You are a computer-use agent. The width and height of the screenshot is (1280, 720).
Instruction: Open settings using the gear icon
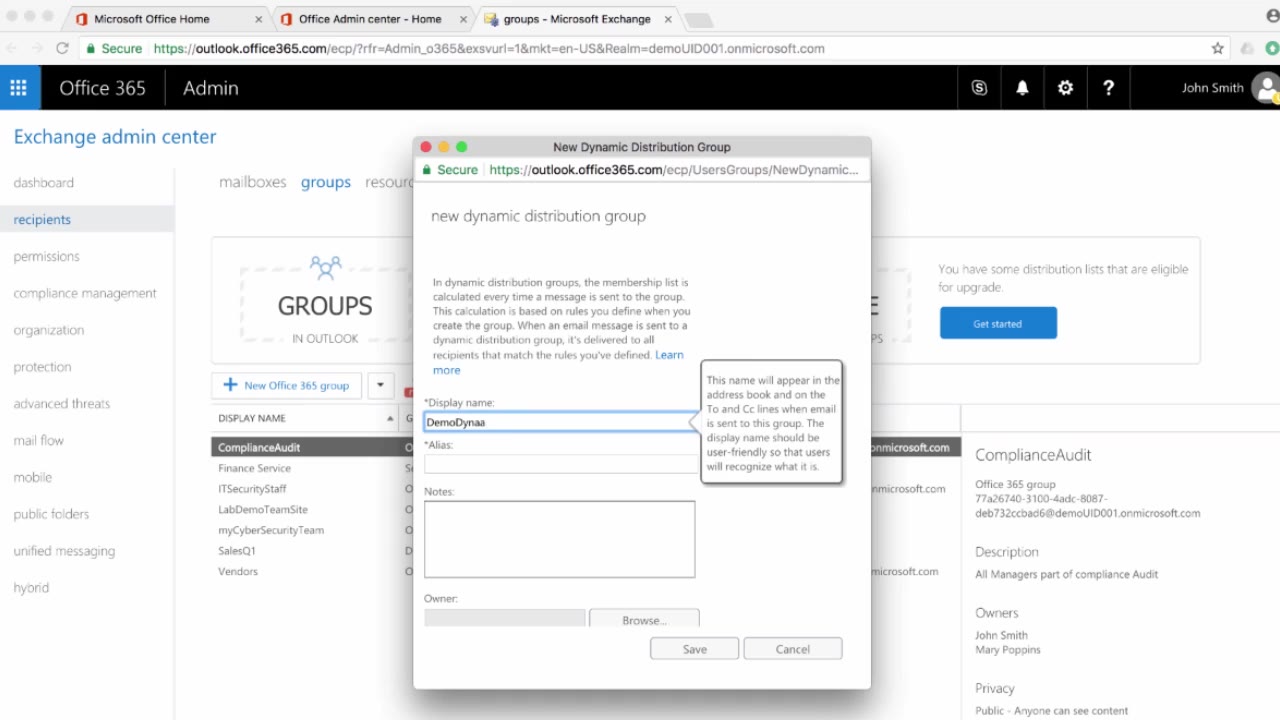pos(1065,88)
